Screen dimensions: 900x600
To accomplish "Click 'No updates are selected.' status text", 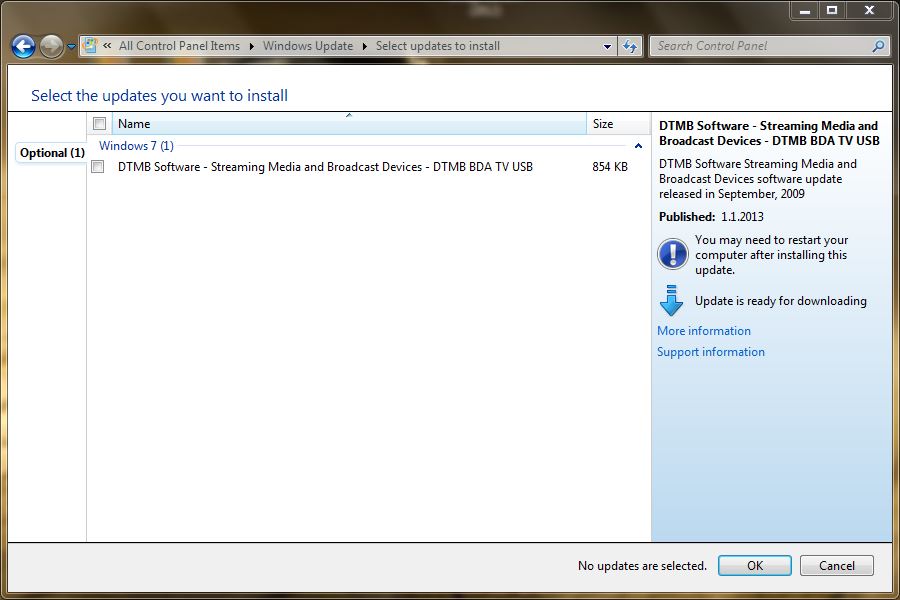I will click(642, 566).
